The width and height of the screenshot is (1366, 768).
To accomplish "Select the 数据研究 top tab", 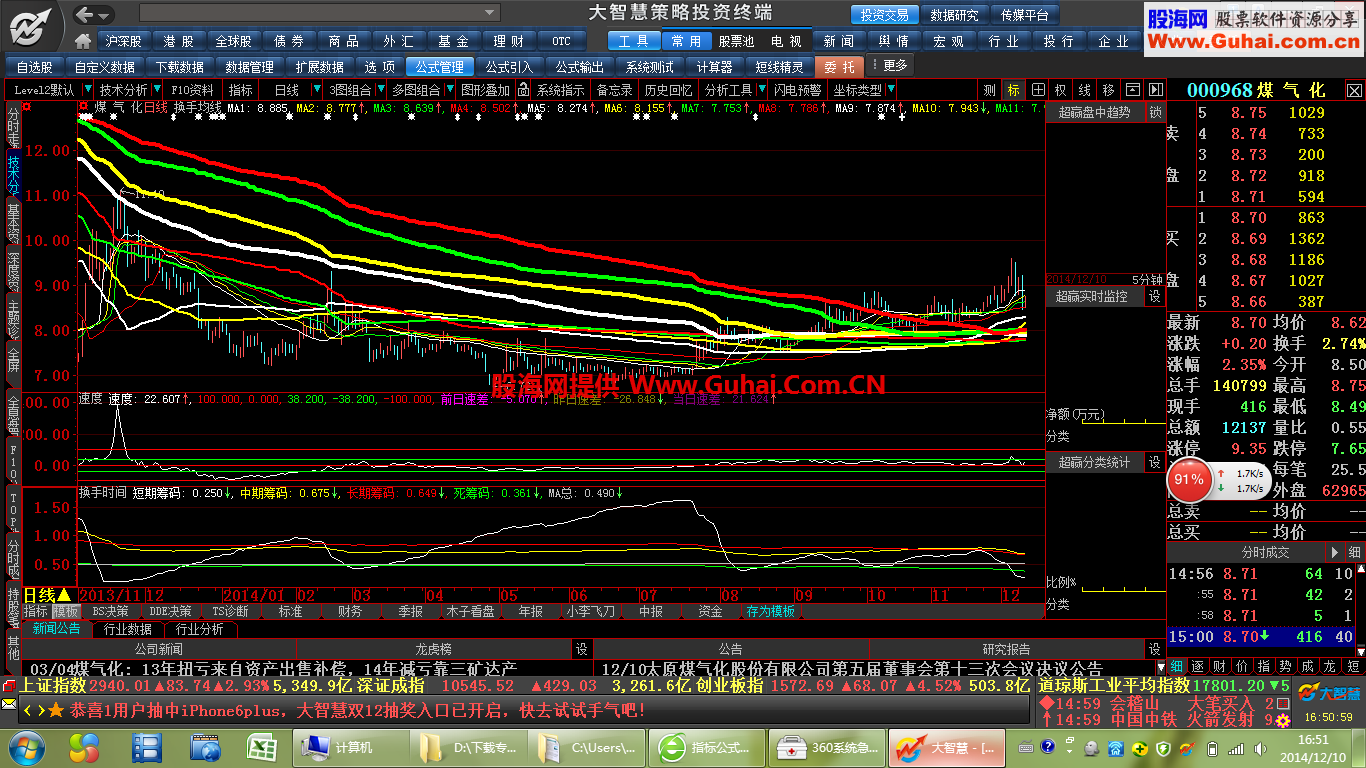I will pyautogui.click(x=954, y=15).
